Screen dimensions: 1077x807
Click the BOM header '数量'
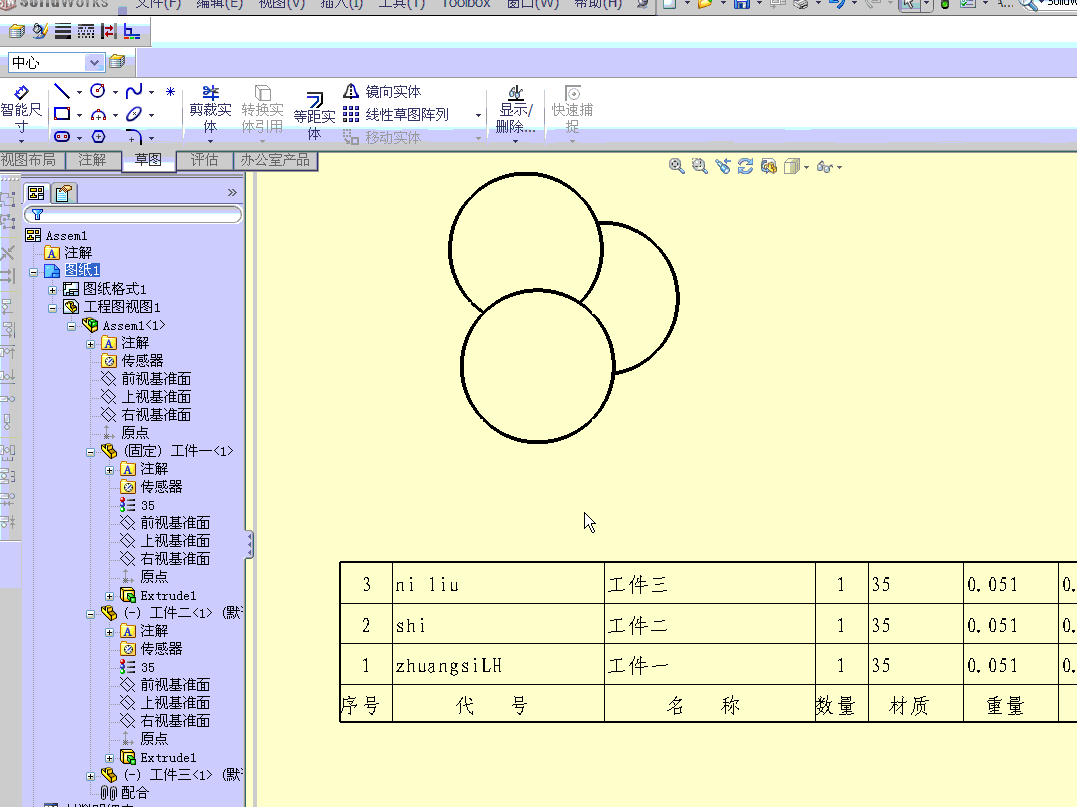841,704
